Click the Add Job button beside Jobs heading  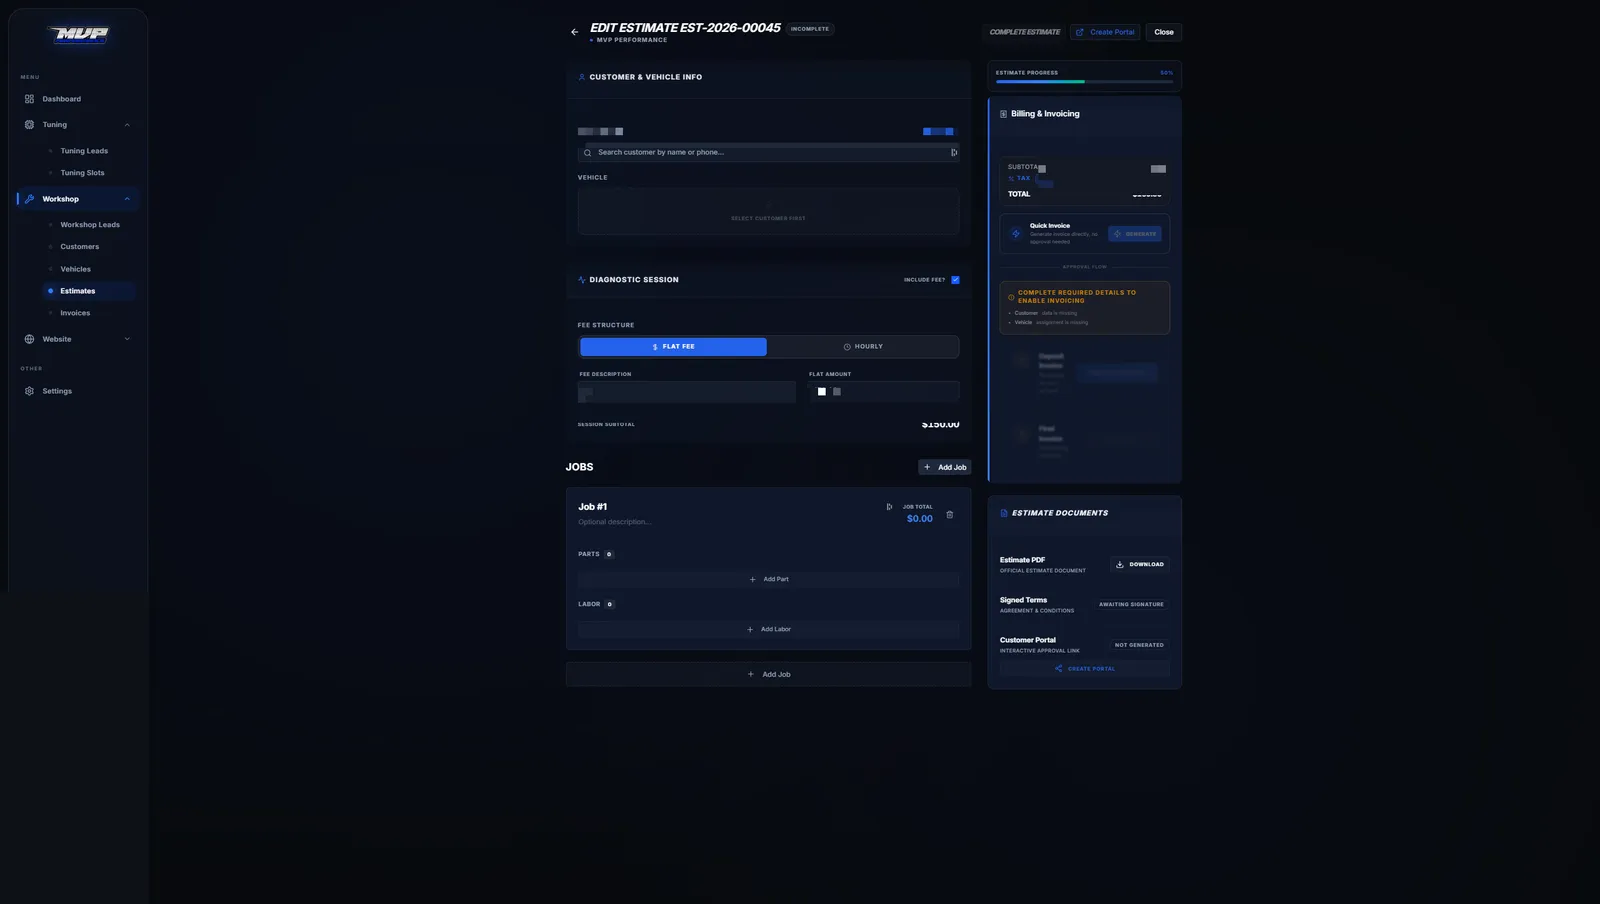[x=945, y=467]
